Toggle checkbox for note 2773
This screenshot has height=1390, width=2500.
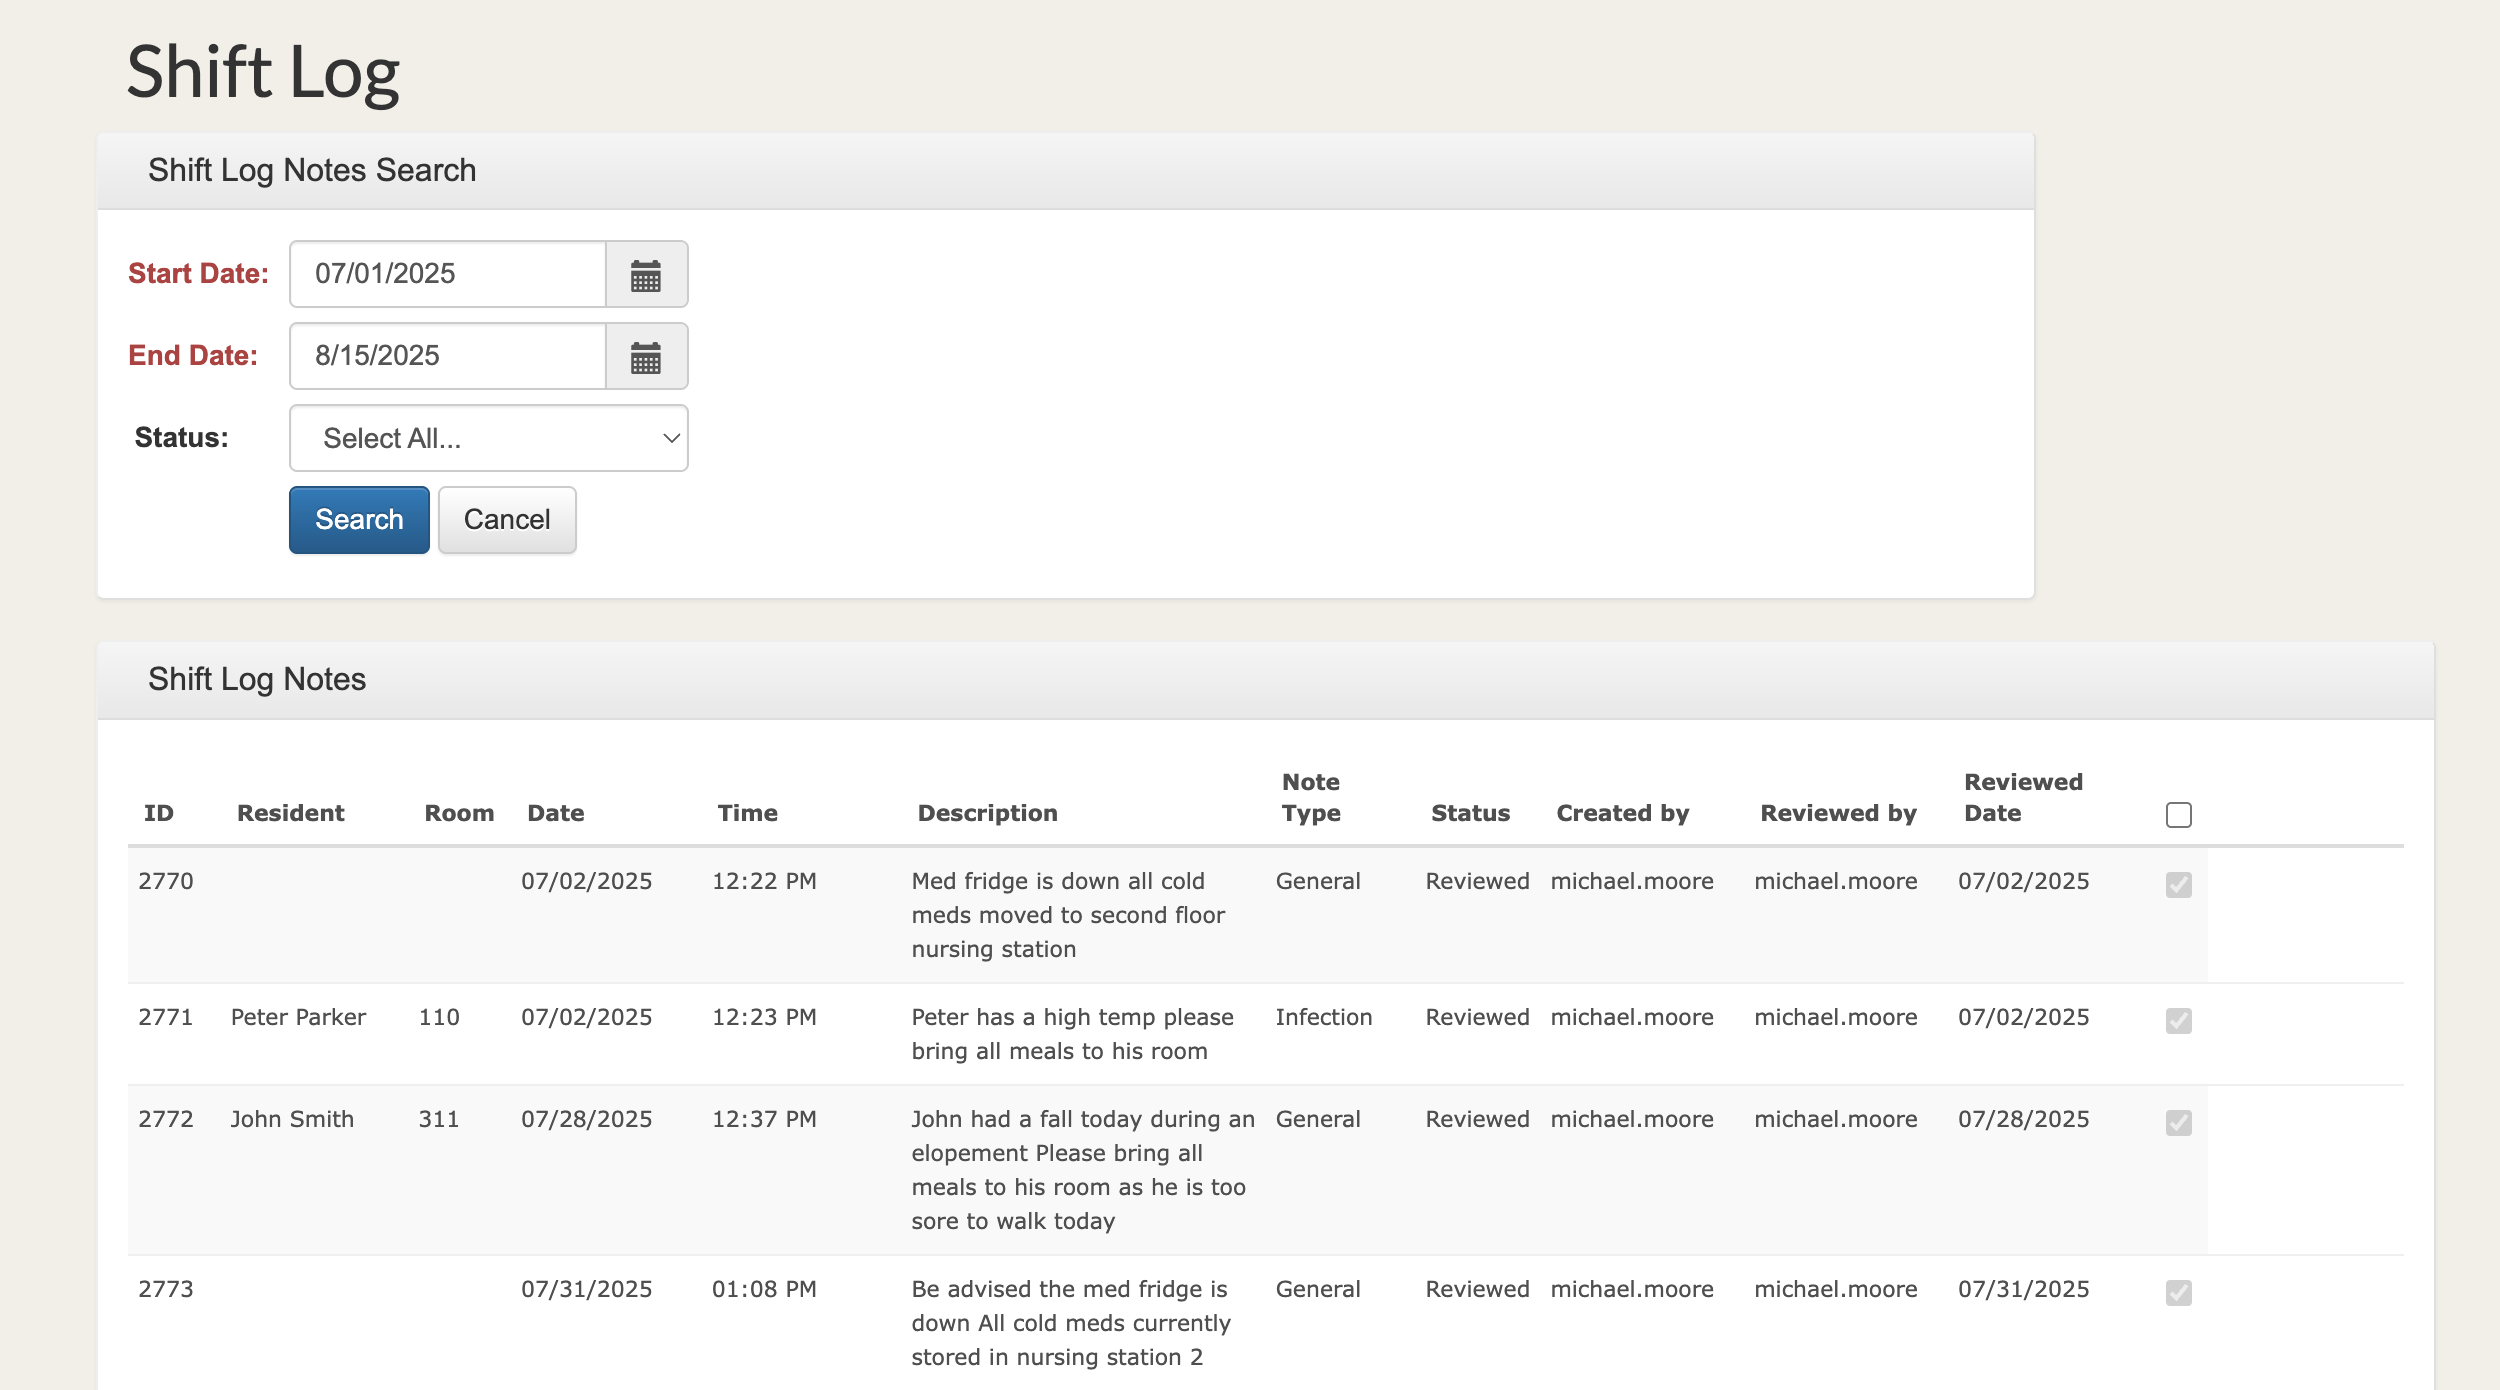(2178, 1293)
